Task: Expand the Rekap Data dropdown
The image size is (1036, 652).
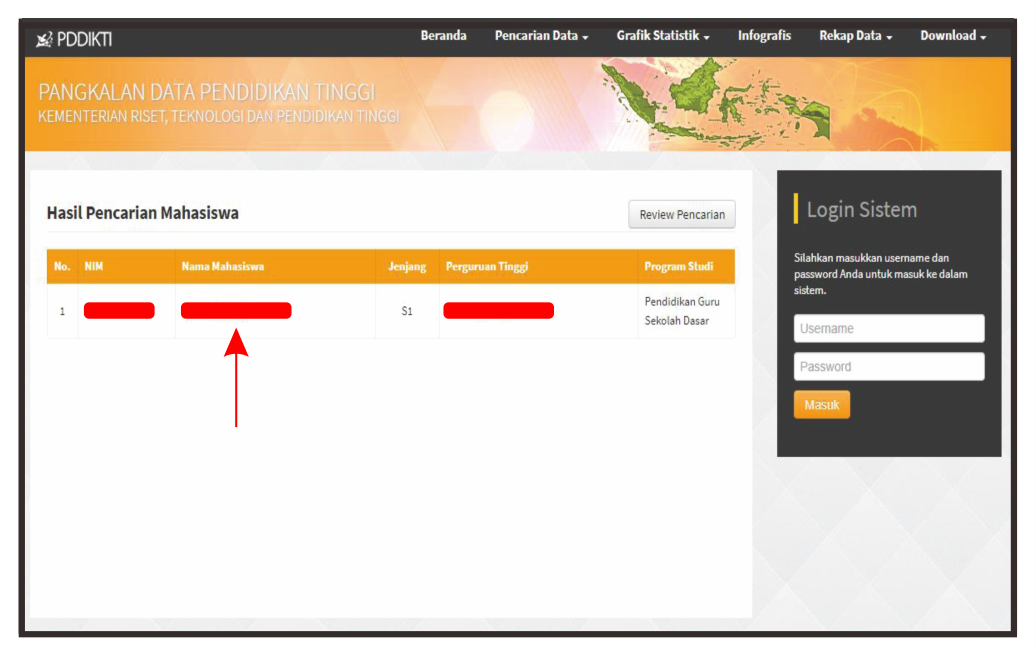Action: [x=856, y=36]
